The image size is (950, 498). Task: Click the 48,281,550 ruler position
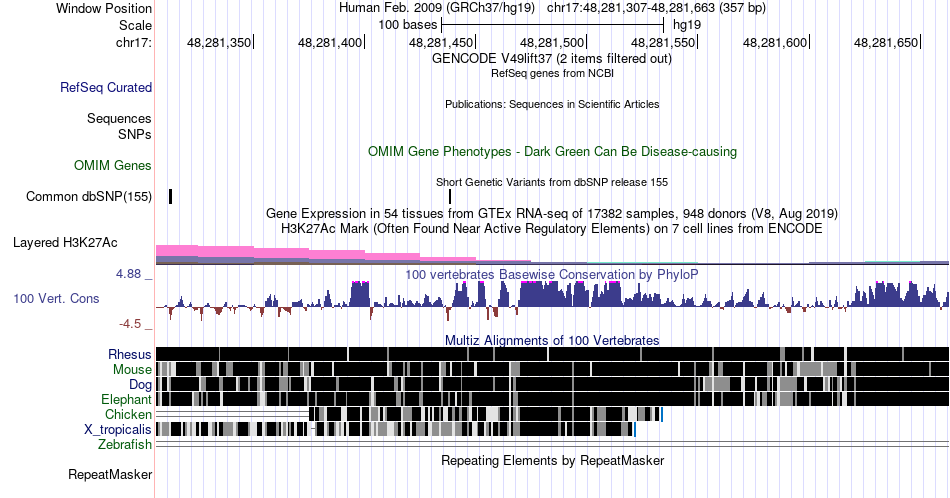[x=663, y=42]
